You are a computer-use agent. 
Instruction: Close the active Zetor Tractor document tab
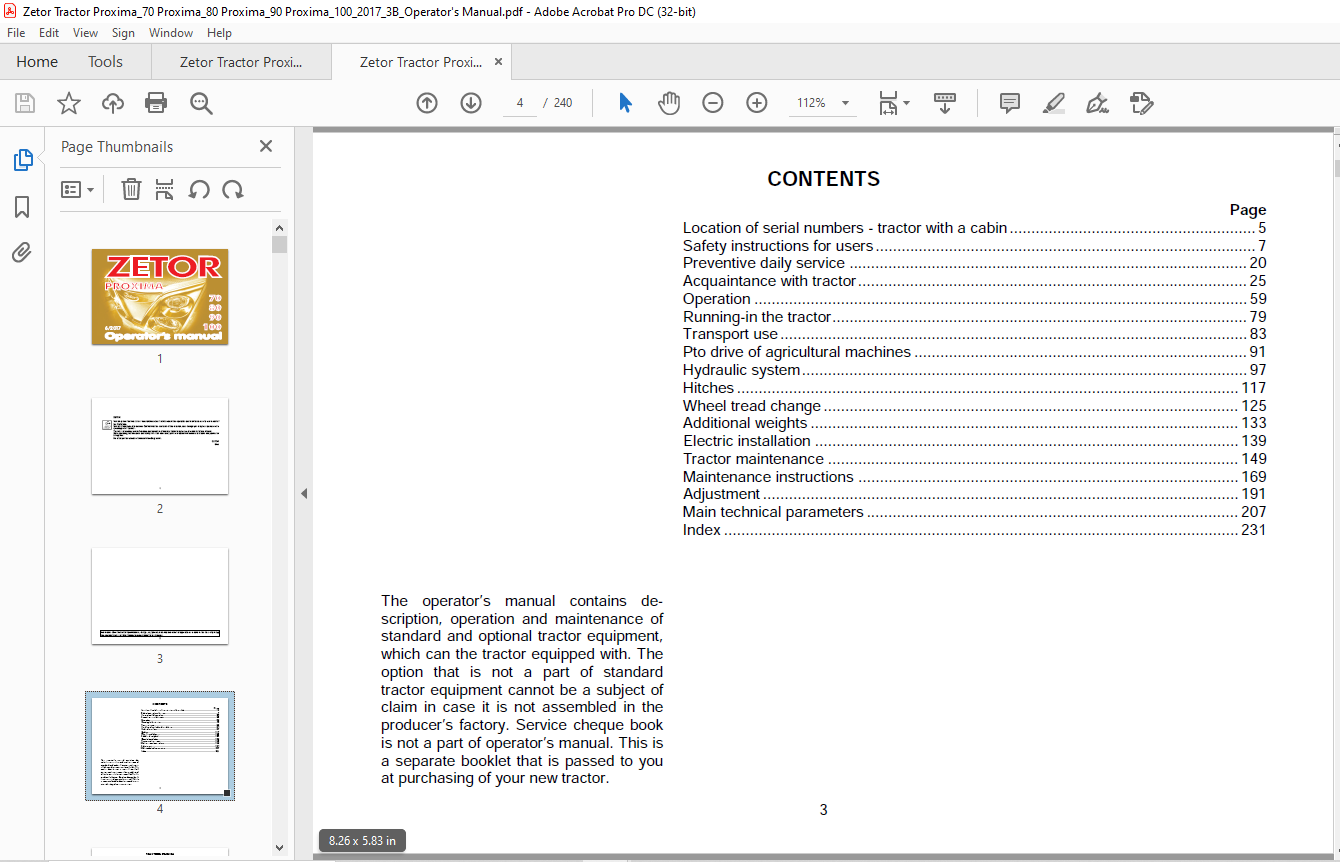[498, 62]
